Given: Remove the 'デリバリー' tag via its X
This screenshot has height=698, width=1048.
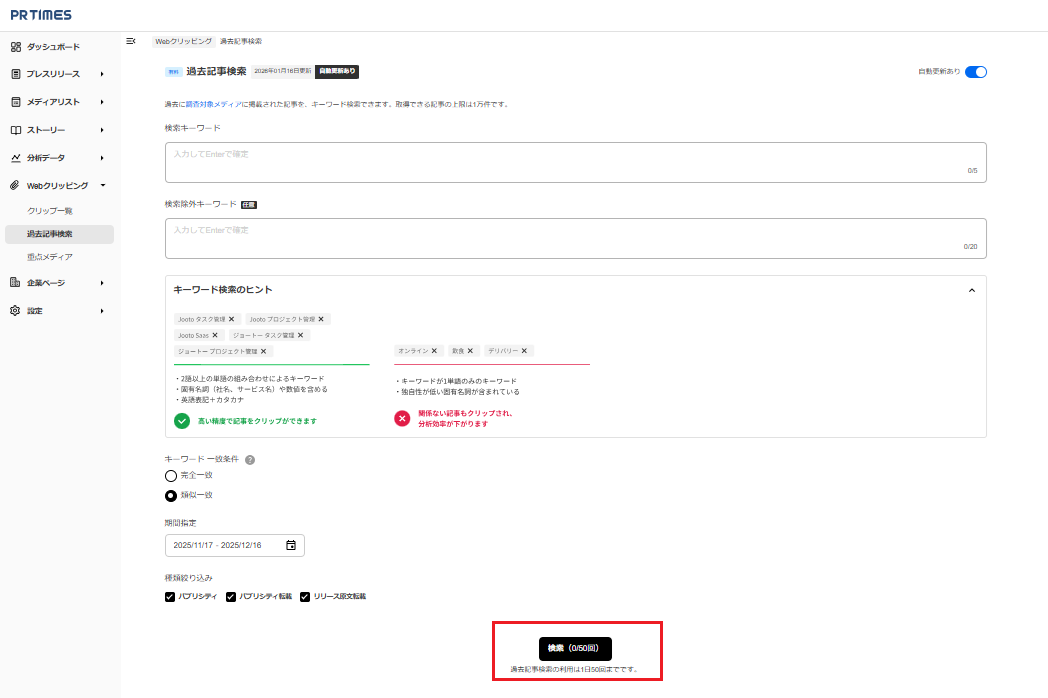Looking at the screenshot, I should [525, 351].
